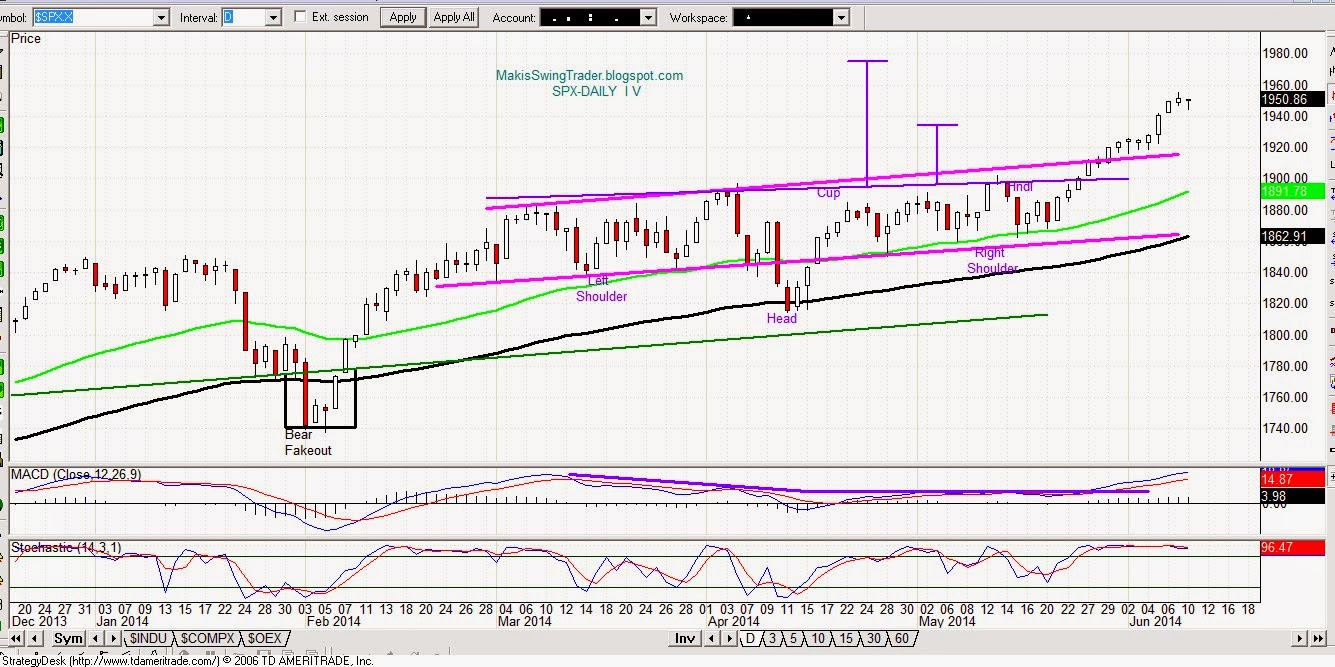Click the Apply button
The image size is (1335, 667).
pyautogui.click(x=403, y=17)
